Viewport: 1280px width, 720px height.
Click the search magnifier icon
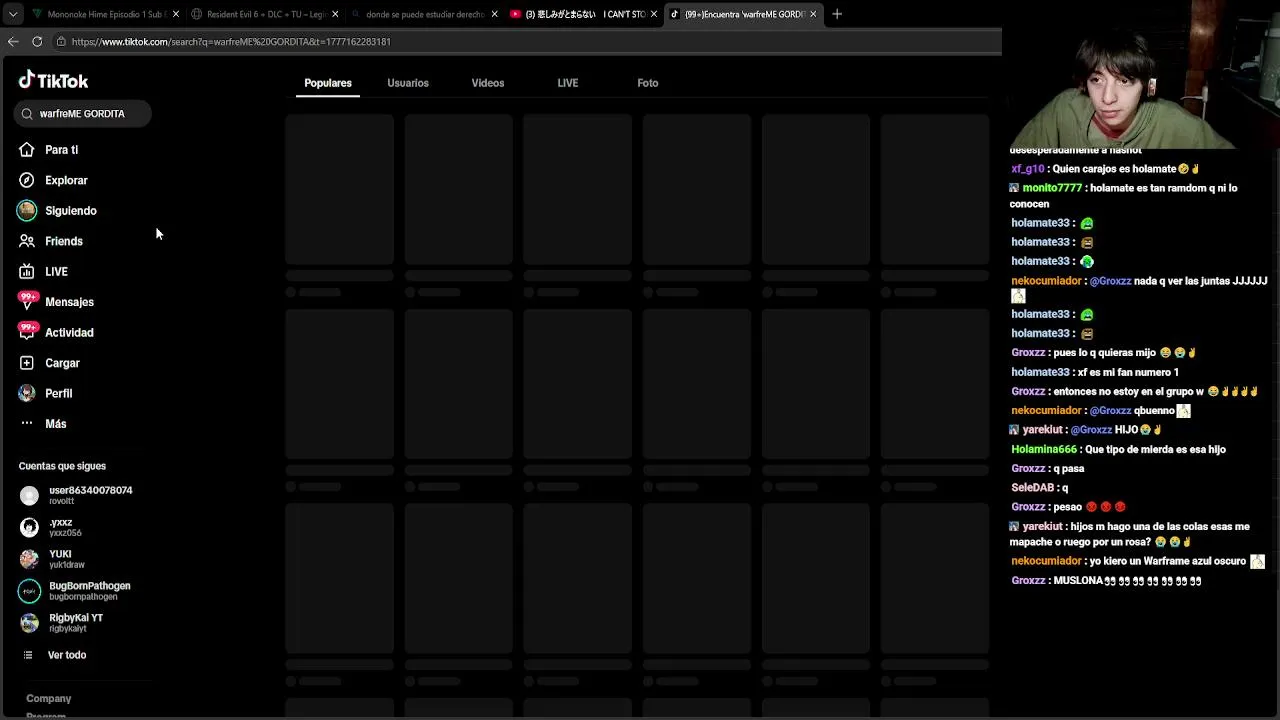tap(27, 114)
